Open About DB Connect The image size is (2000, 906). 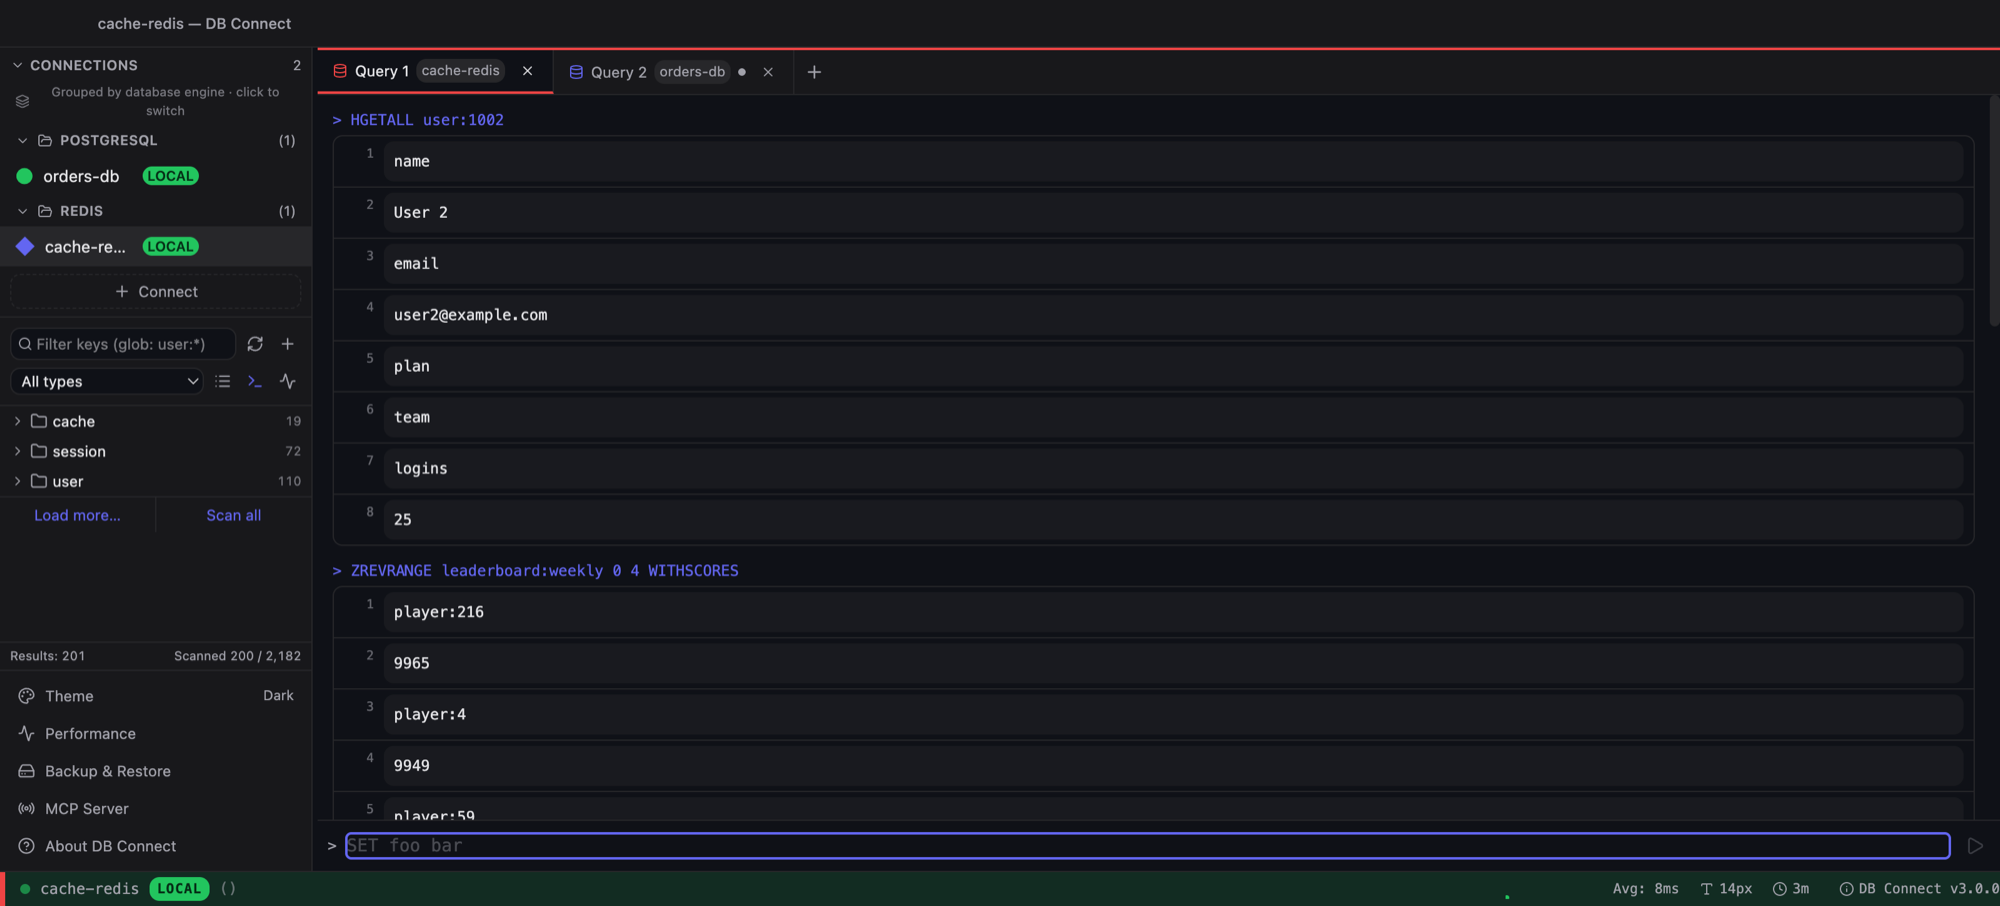click(156, 846)
